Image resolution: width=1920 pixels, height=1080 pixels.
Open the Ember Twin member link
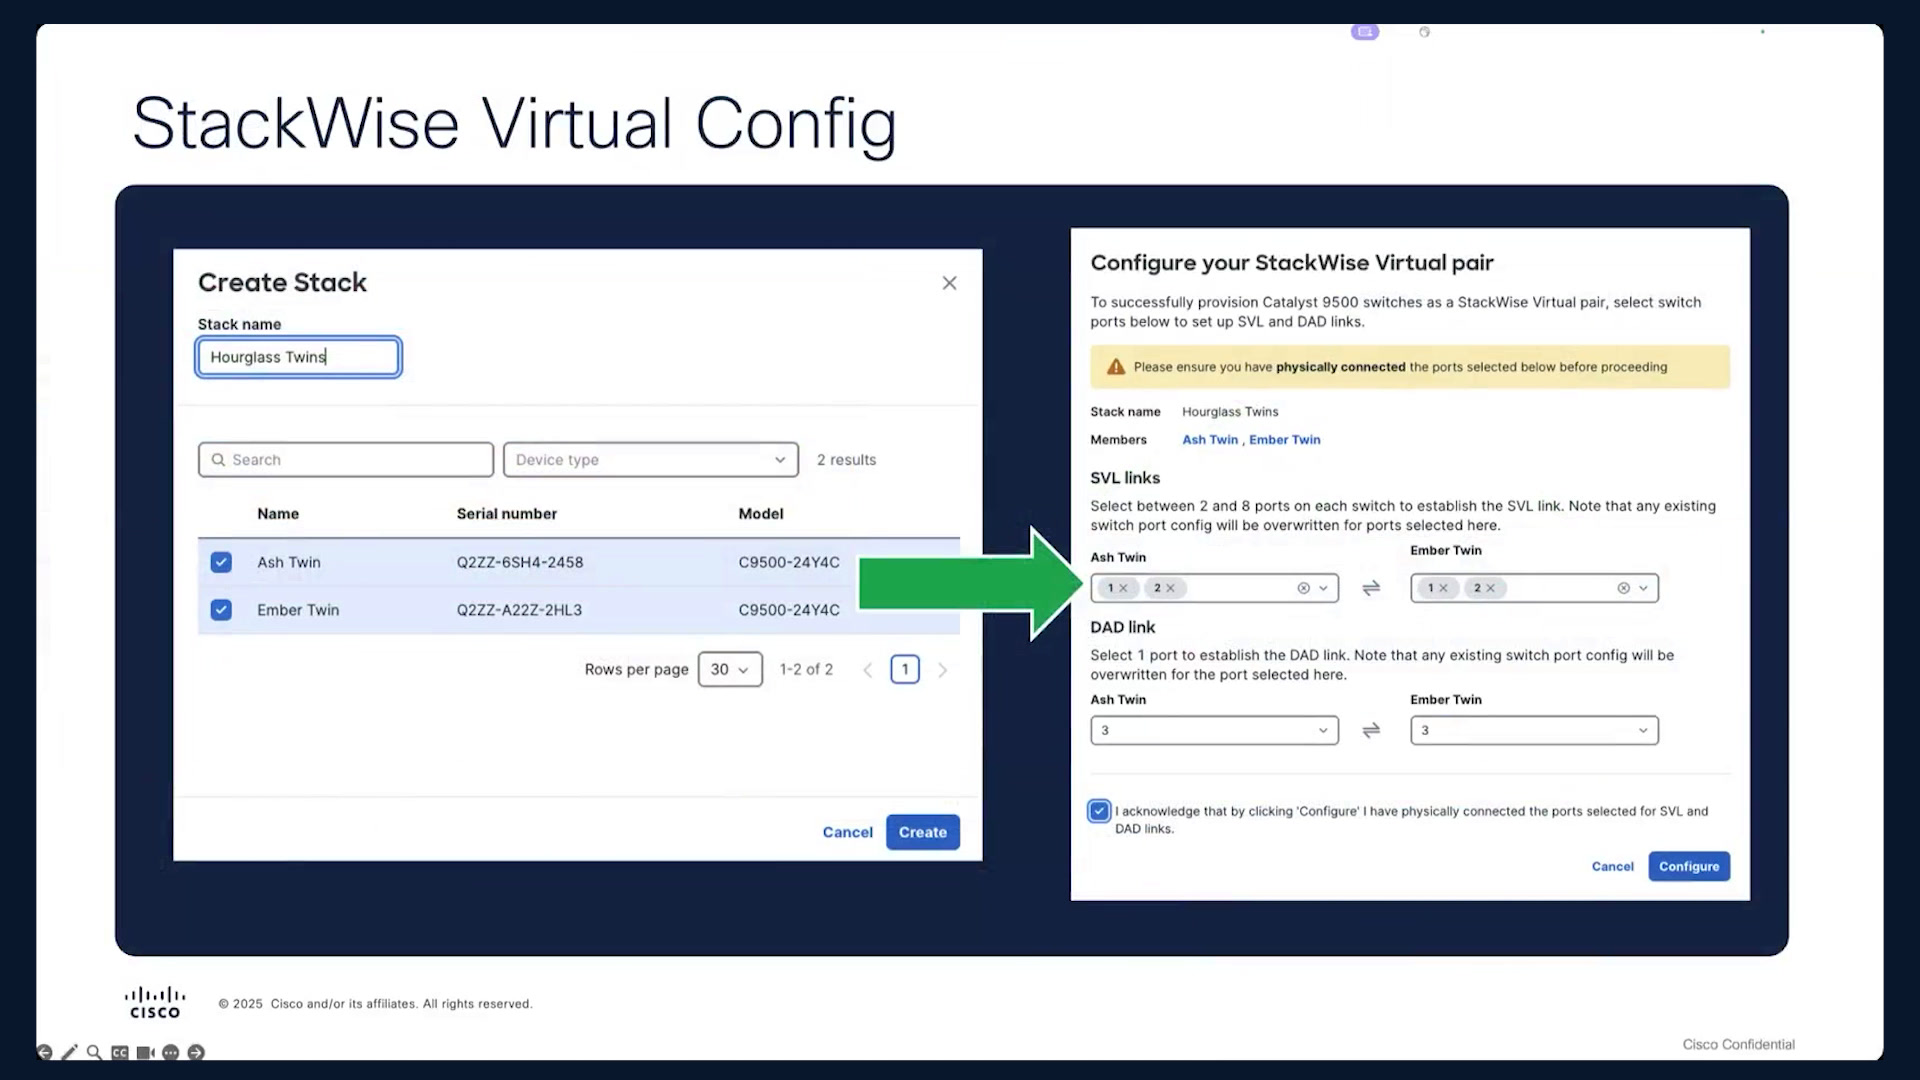coord(1284,440)
